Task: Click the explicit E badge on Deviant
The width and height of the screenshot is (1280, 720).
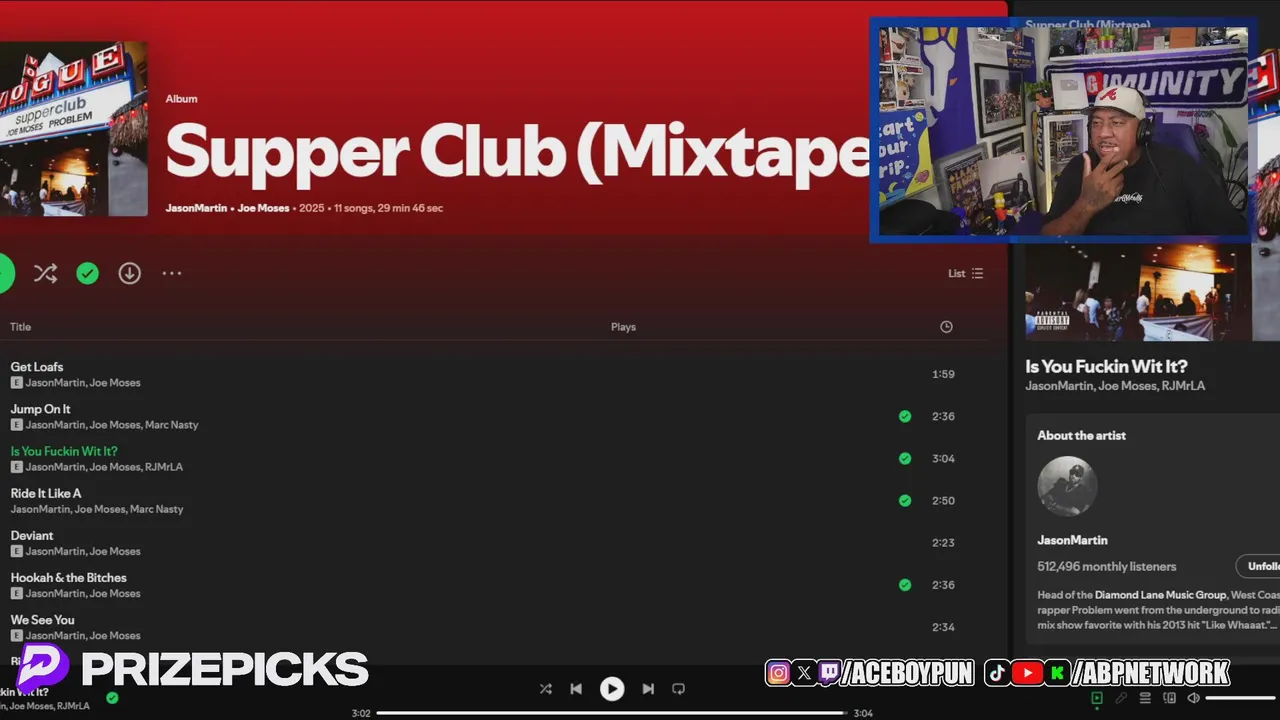Action: click(x=16, y=551)
